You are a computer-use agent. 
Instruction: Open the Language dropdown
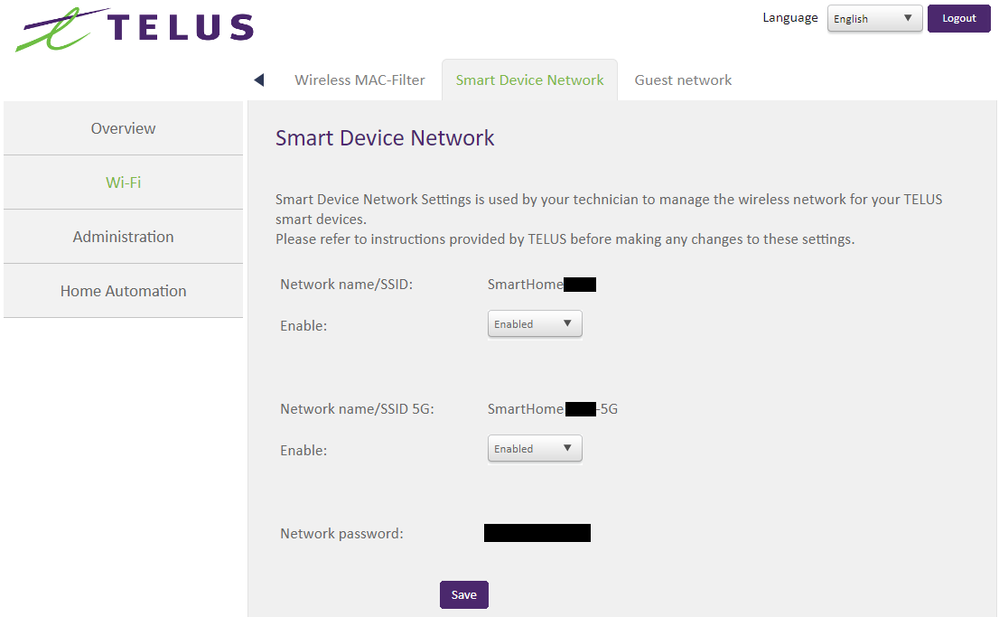(874, 19)
